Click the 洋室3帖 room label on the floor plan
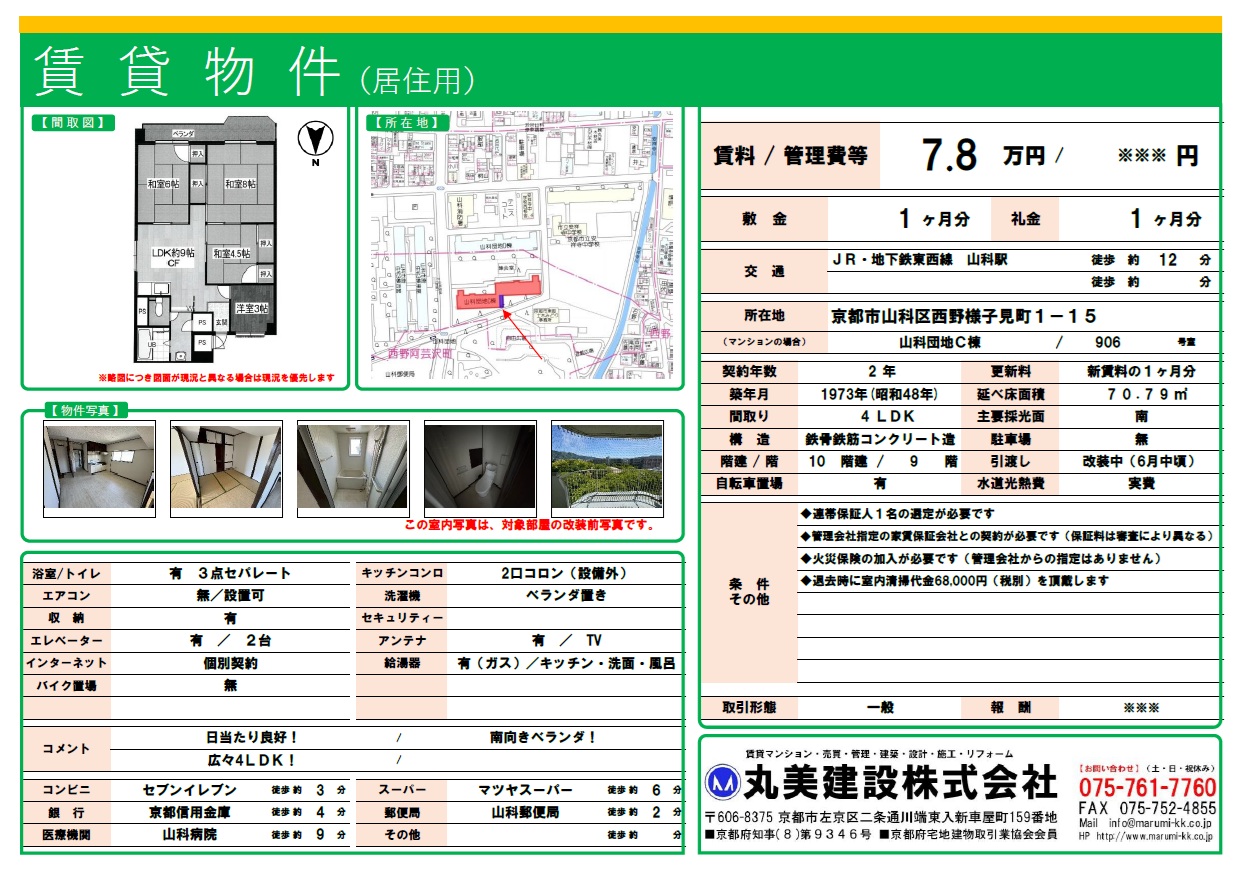1237x869 pixels. coord(251,309)
